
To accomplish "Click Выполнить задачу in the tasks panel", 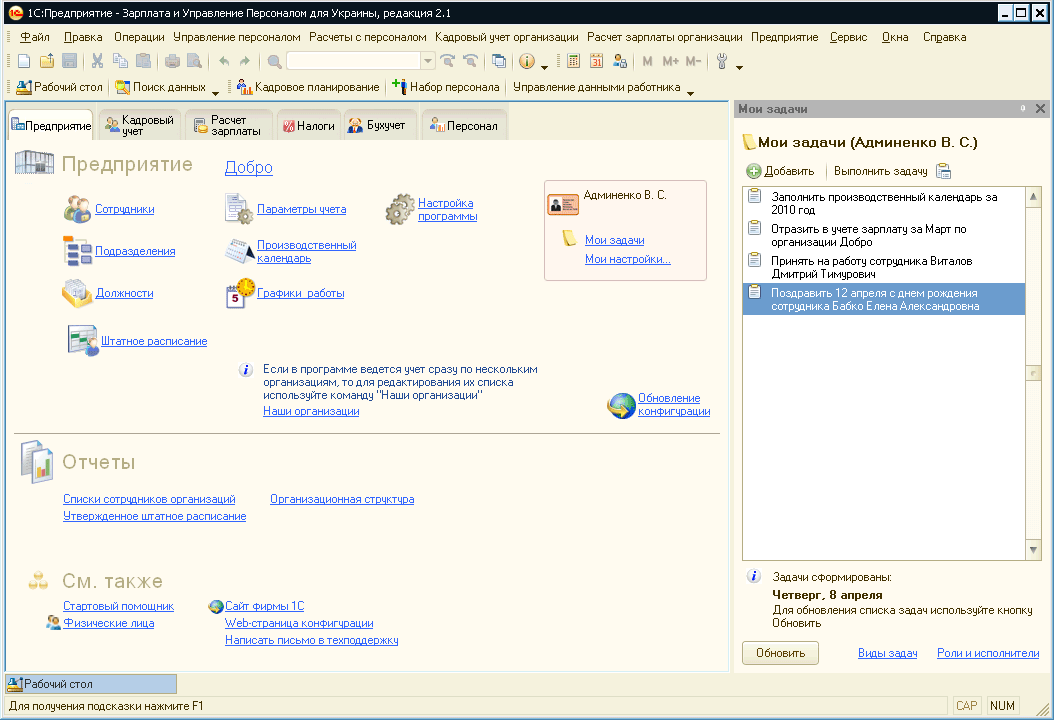I will 881,171.
